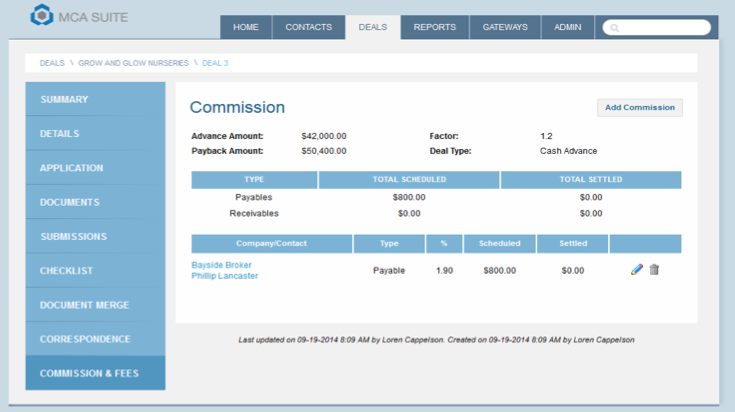Open the SUMMARY sidebar section
735x412 pixels.
tap(95, 99)
